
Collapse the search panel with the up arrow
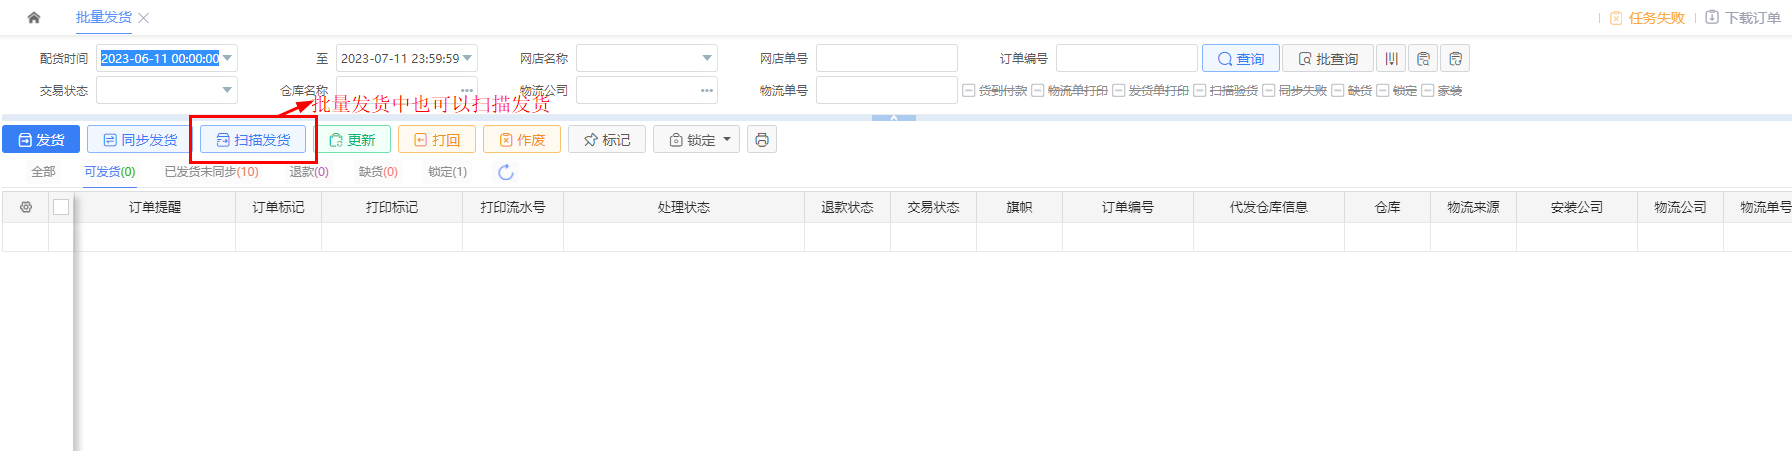(894, 118)
